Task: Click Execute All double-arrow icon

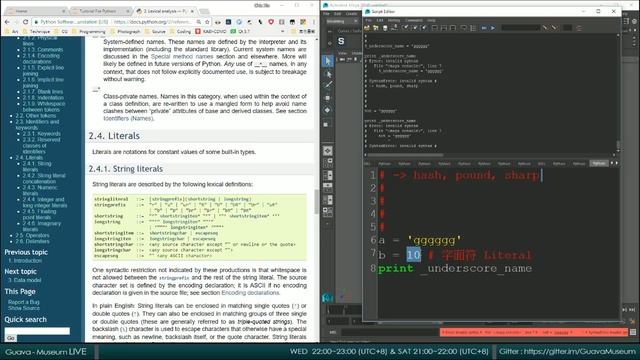Action: pos(484,28)
